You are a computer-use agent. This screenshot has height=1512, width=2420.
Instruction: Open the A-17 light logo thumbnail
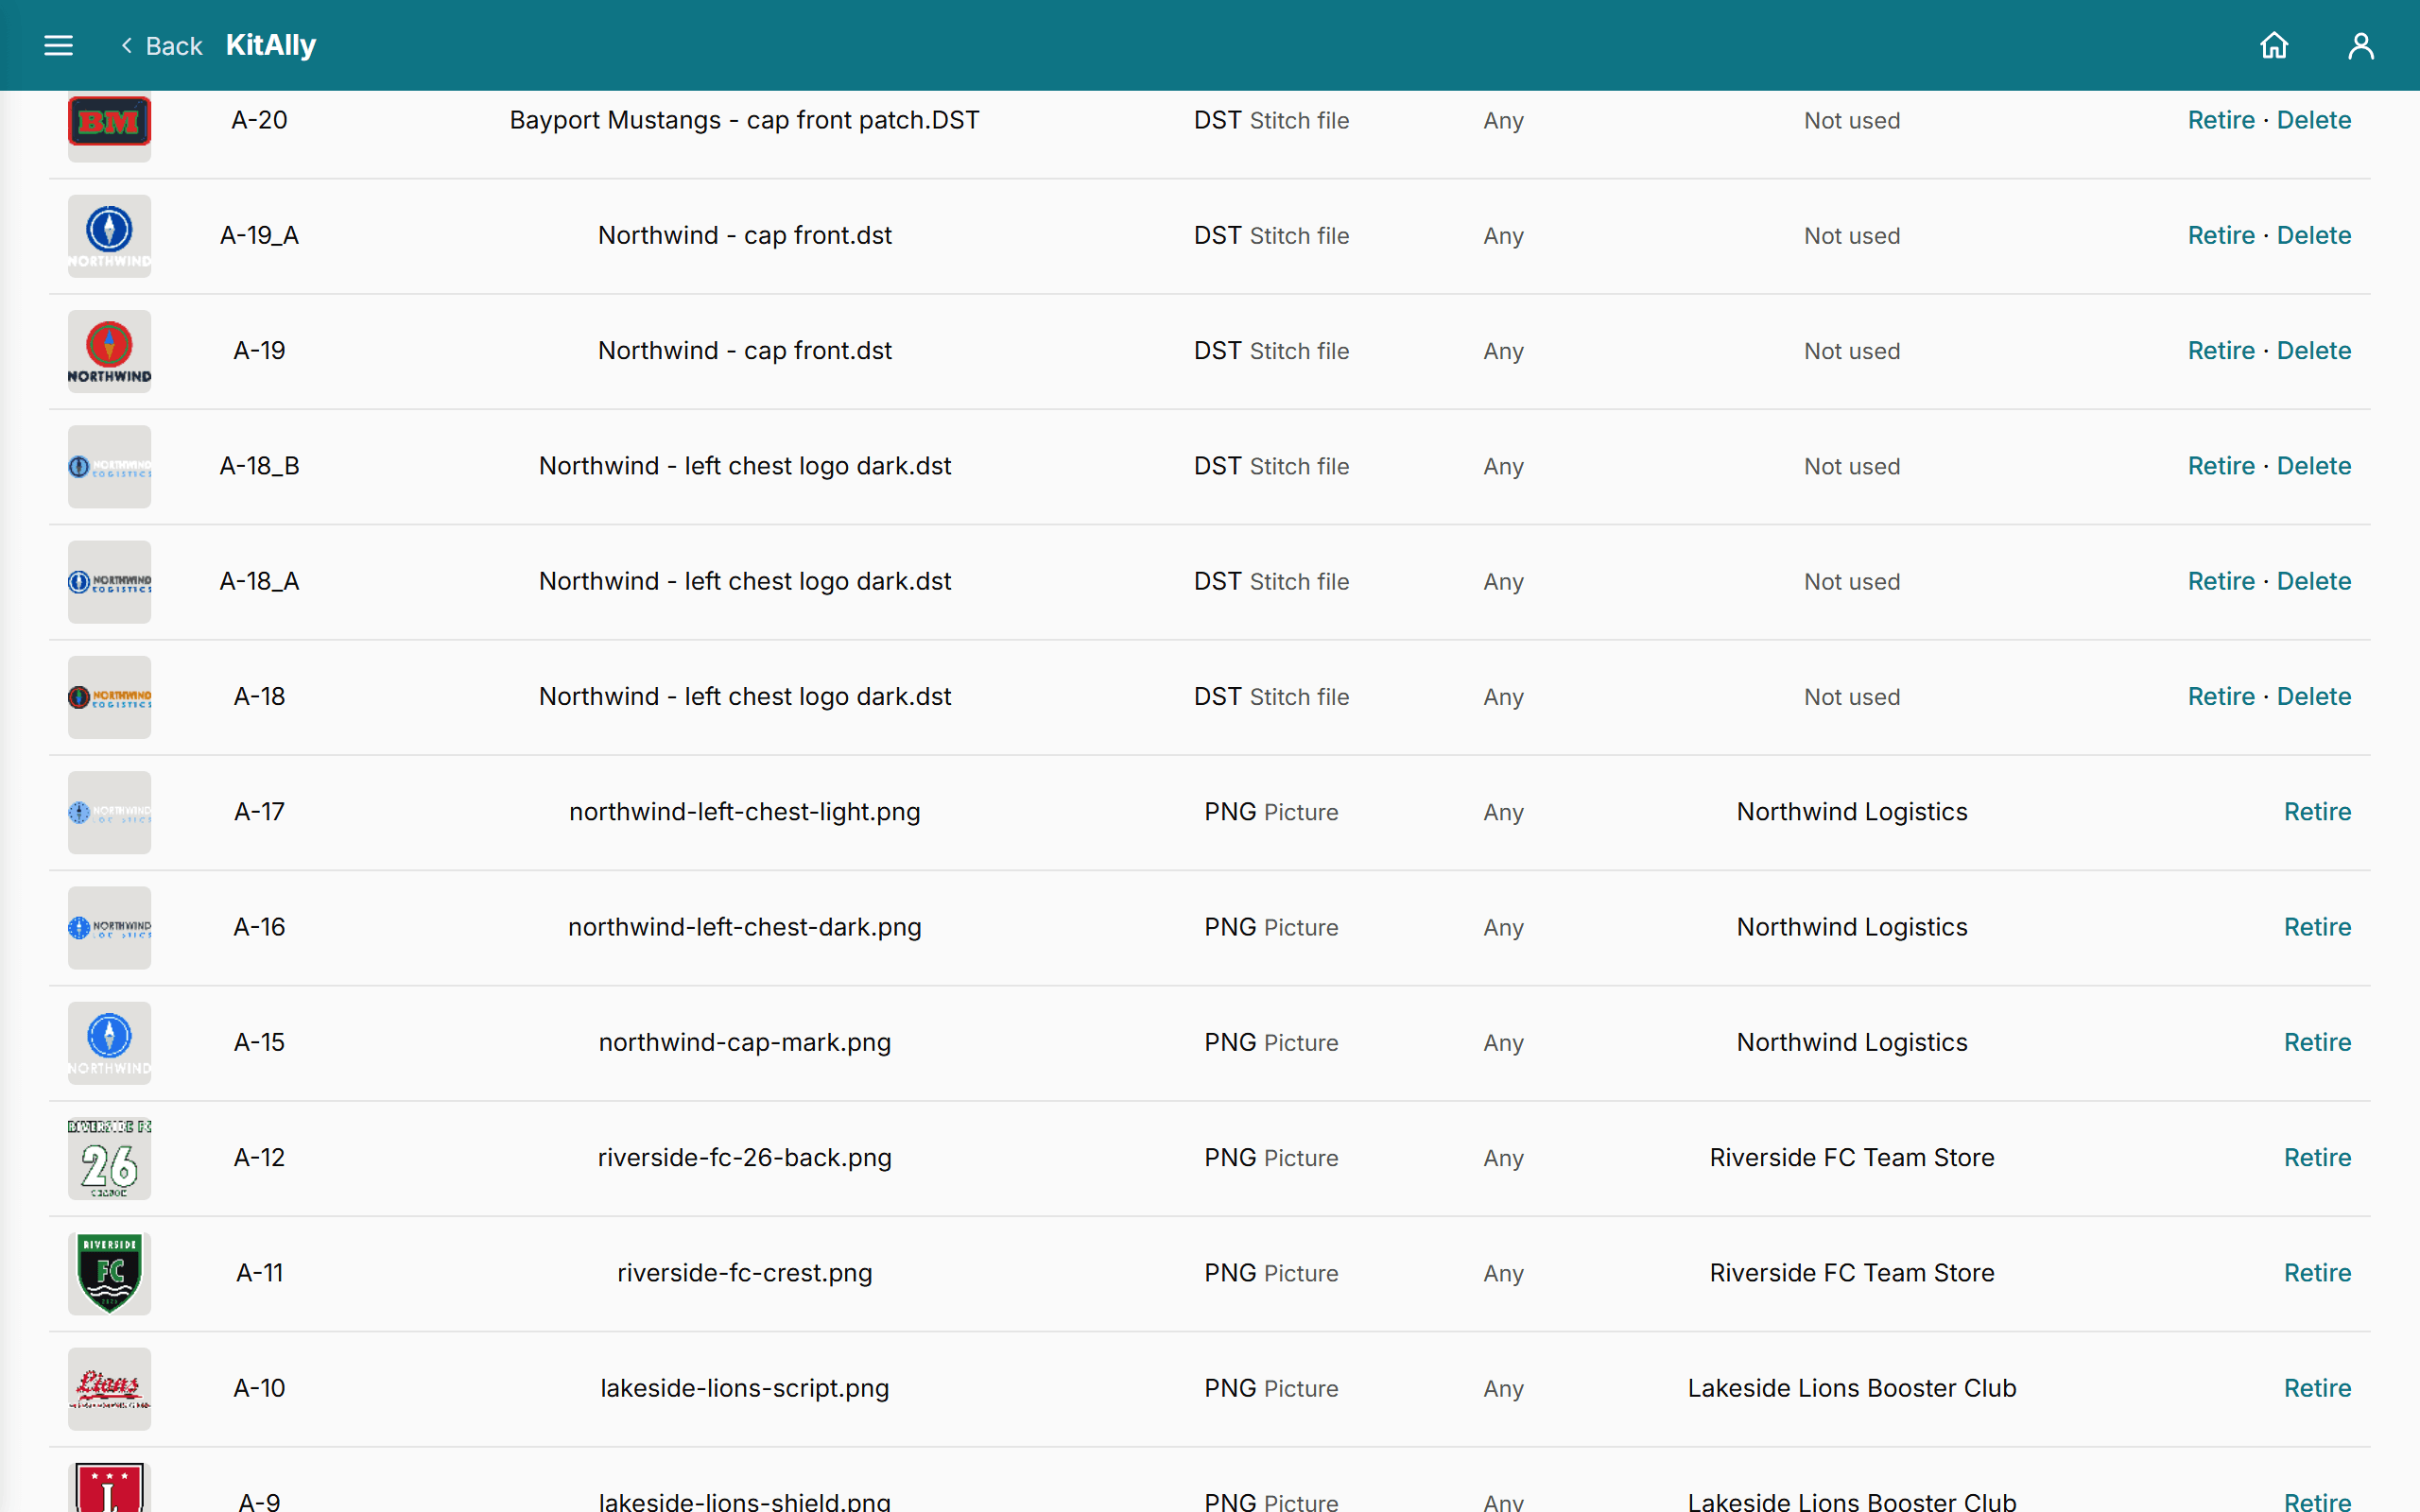click(109, 812)
